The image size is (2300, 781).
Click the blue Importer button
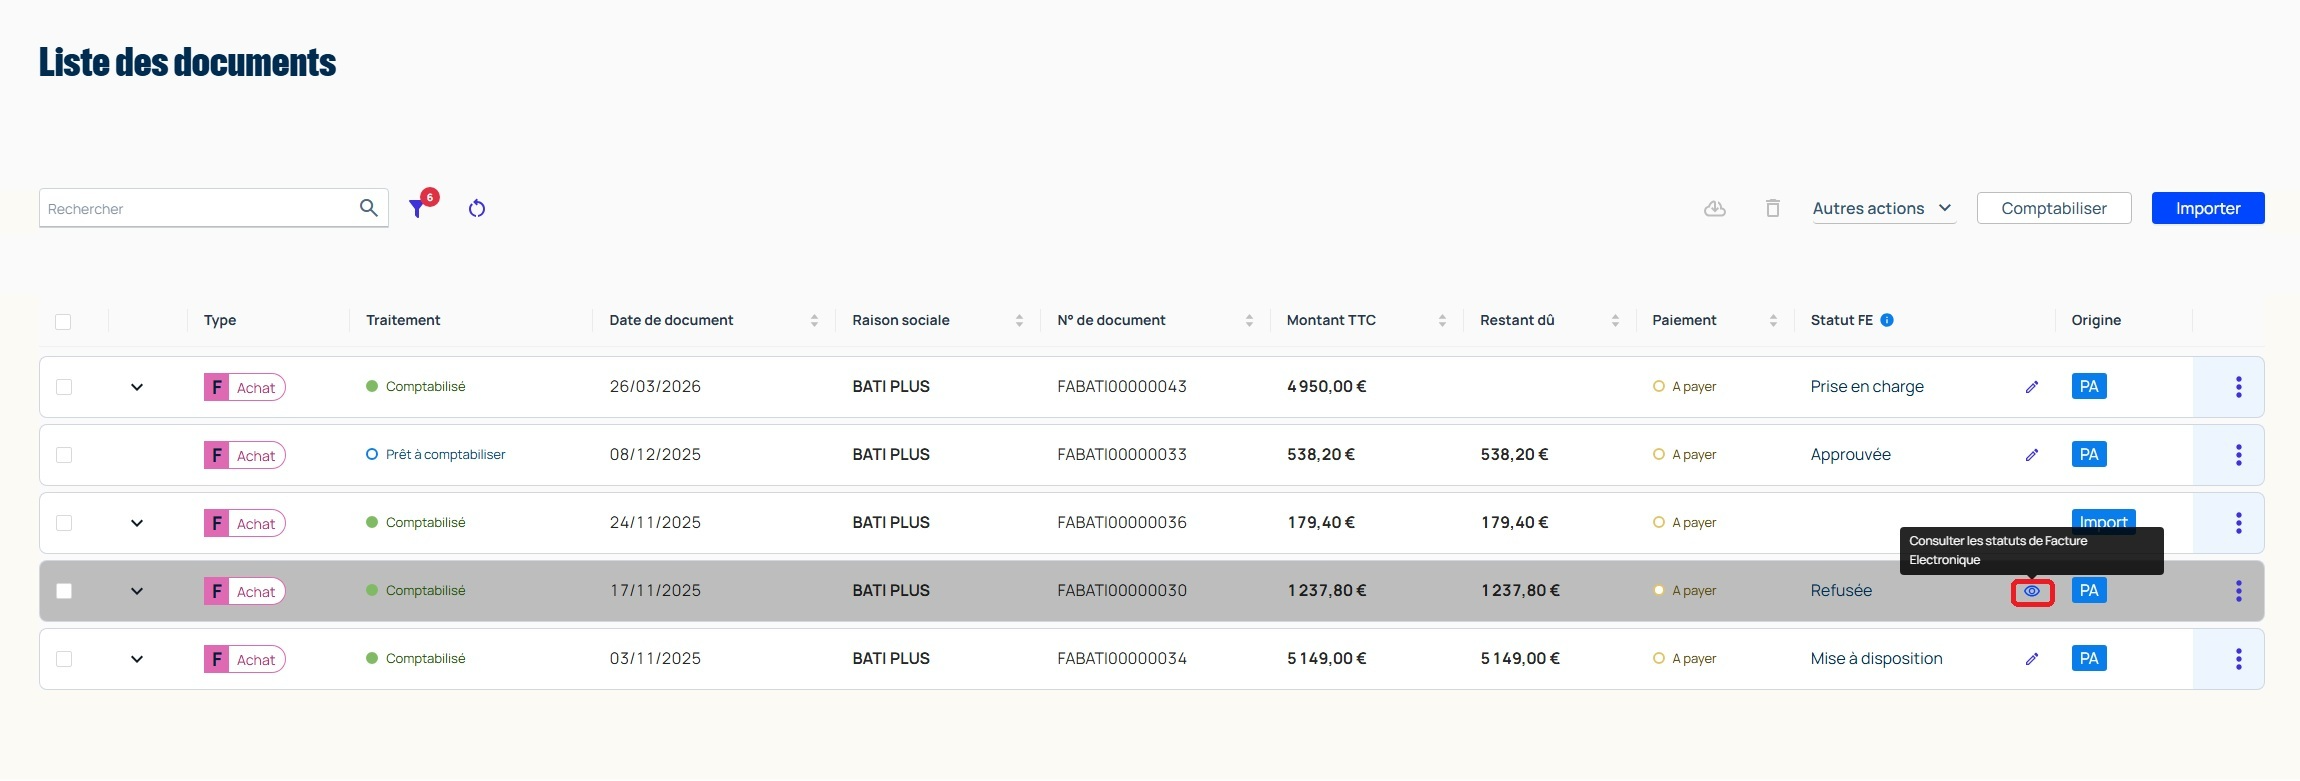point(2208,208)
